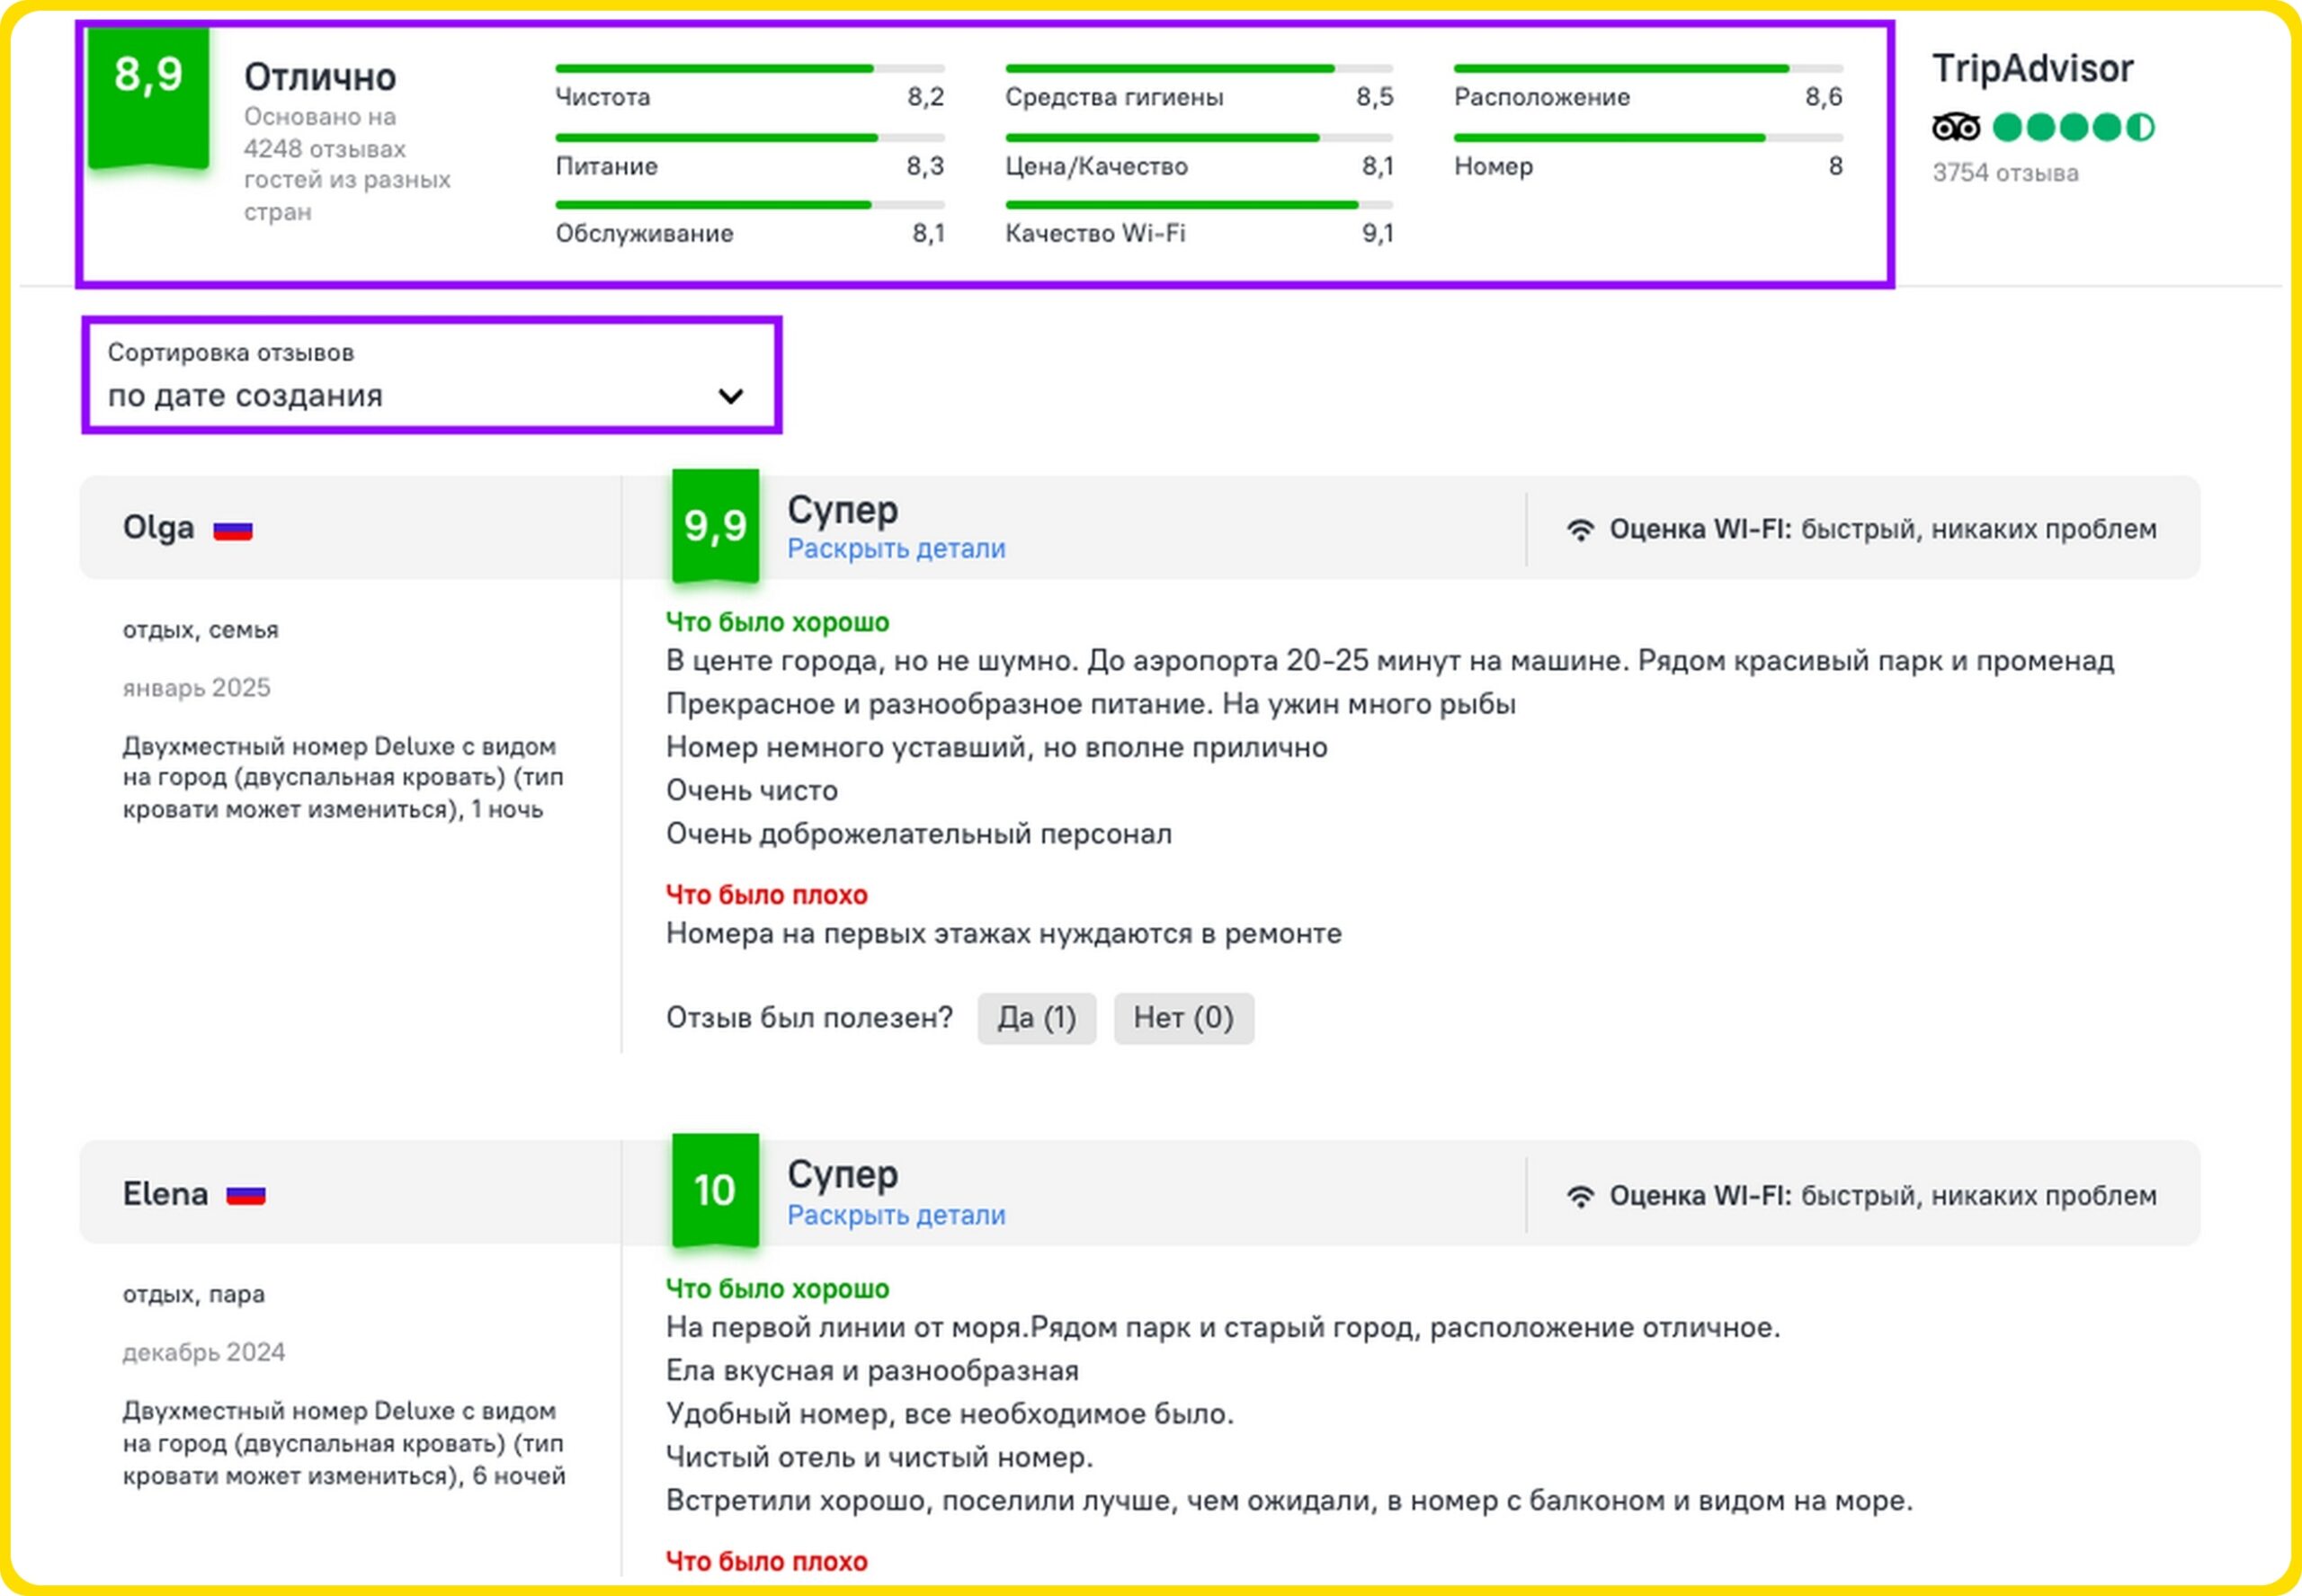This screenshot has height=1596, width=2302.
Task: Click the Wi-Fi icon in Elena's review
Action: pyautogui.click(x=1579, y=1196)
